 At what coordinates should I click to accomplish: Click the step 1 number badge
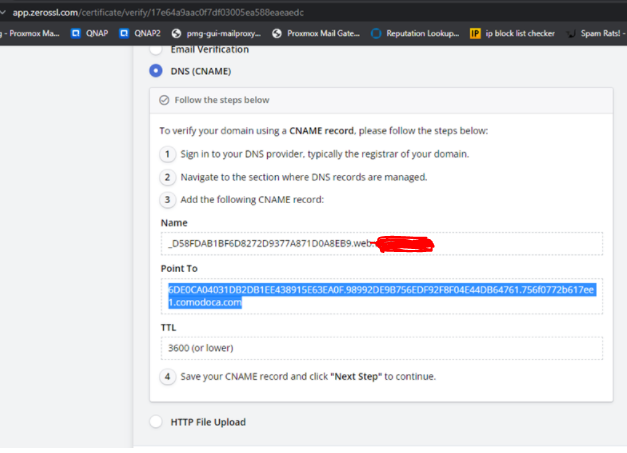[x=167, y=154]
